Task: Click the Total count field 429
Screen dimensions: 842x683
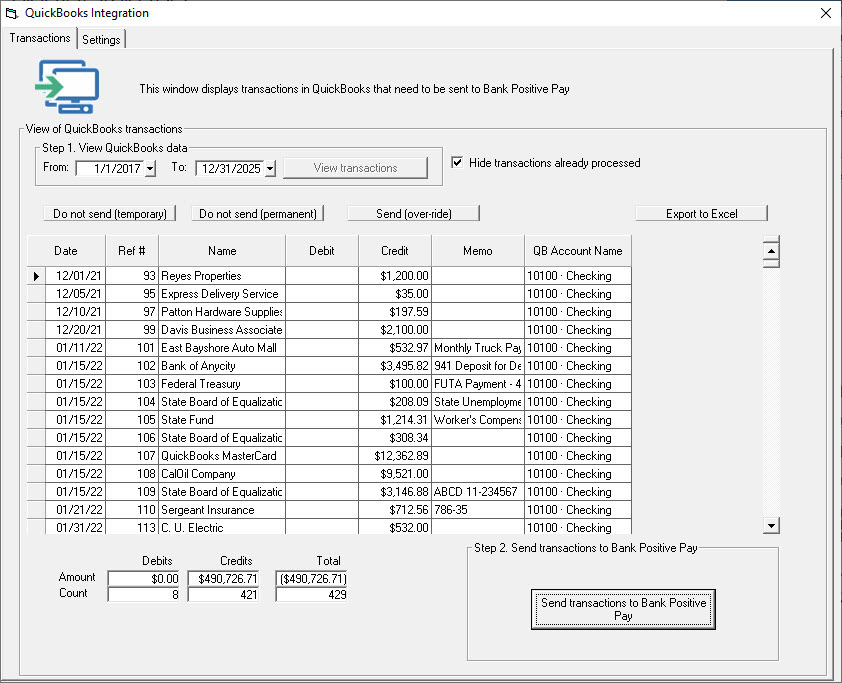Action: coord(311,594)
